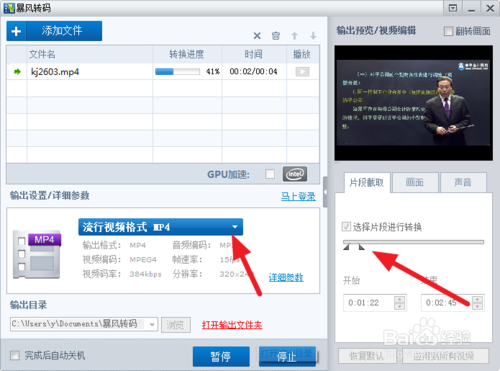Screen dimensions: 500x371
Task: Click the conversion progress bar at 41%
Action: click(x=177, y=72)
